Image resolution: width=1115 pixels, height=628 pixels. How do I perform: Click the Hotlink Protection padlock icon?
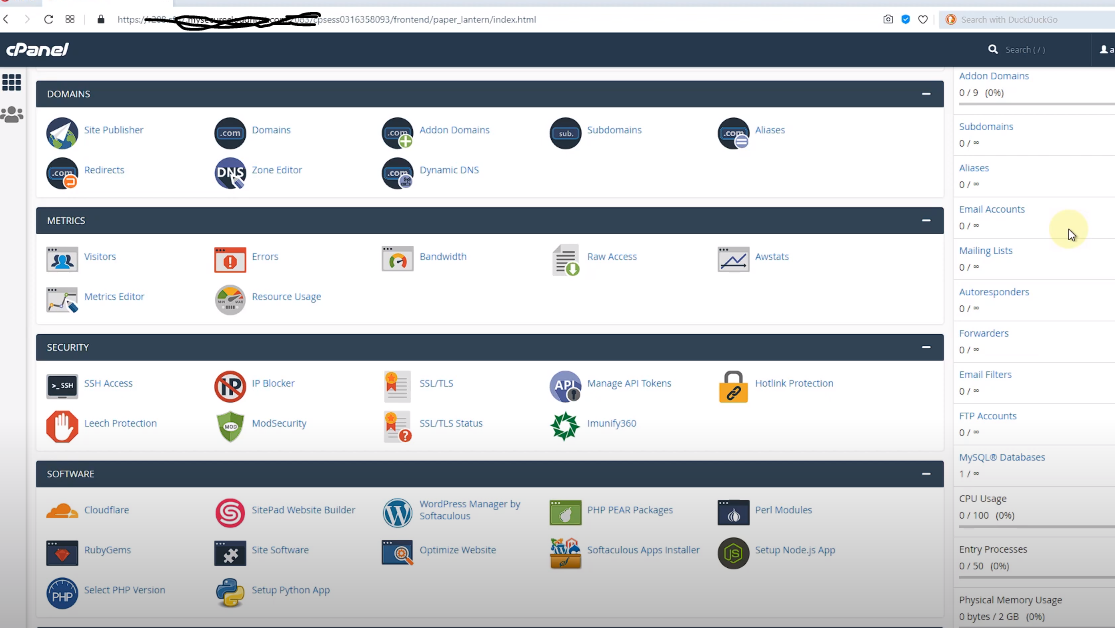point(733,386)
